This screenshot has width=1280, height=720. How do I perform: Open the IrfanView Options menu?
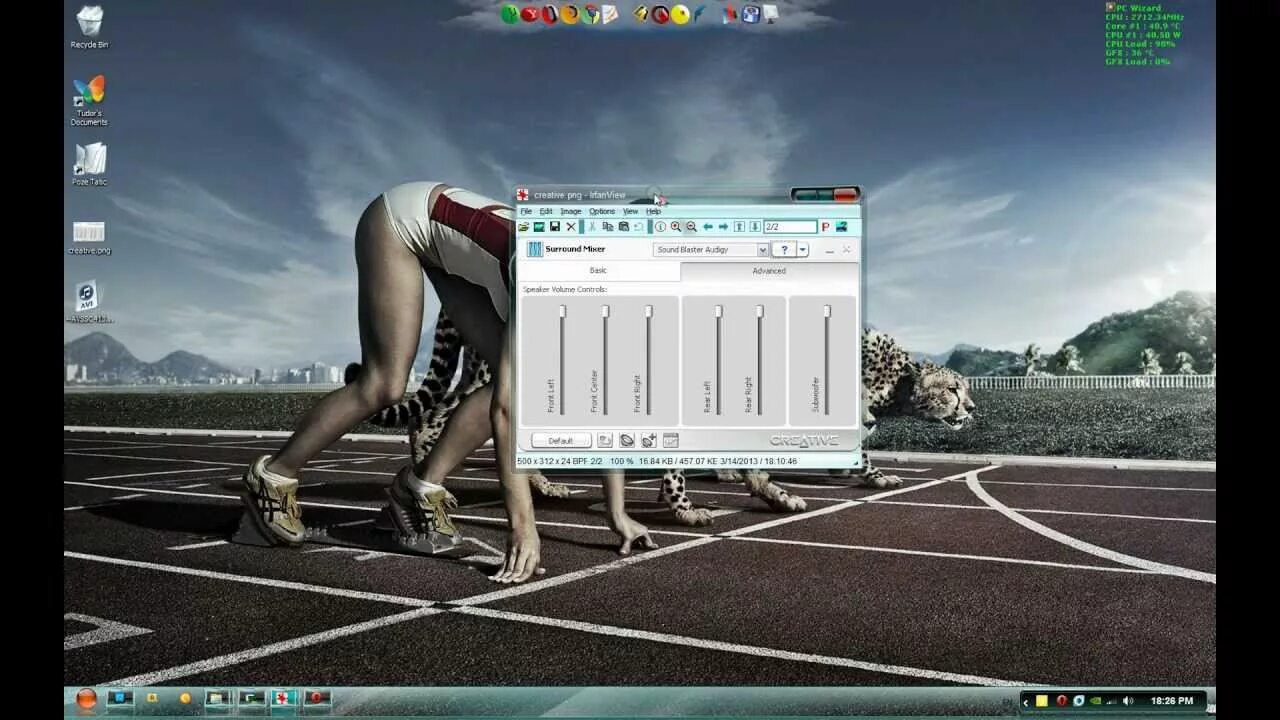point(603,211)
